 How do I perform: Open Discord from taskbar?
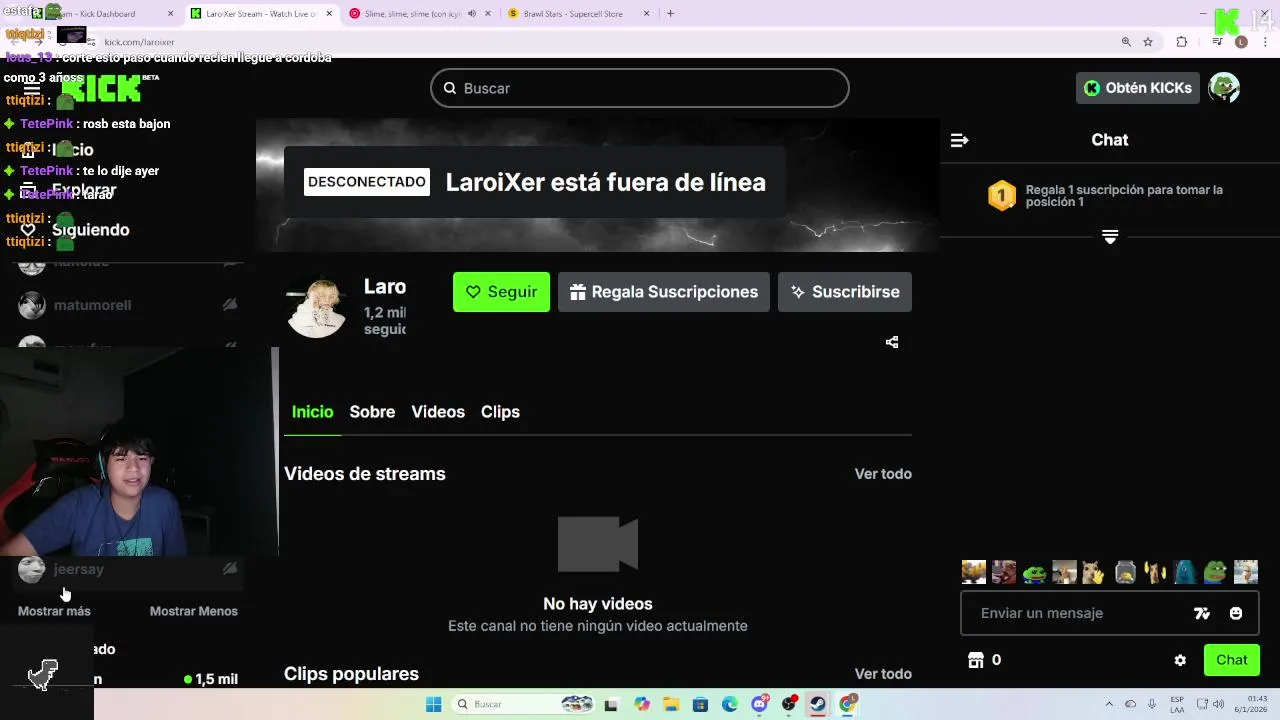(759, 704)
